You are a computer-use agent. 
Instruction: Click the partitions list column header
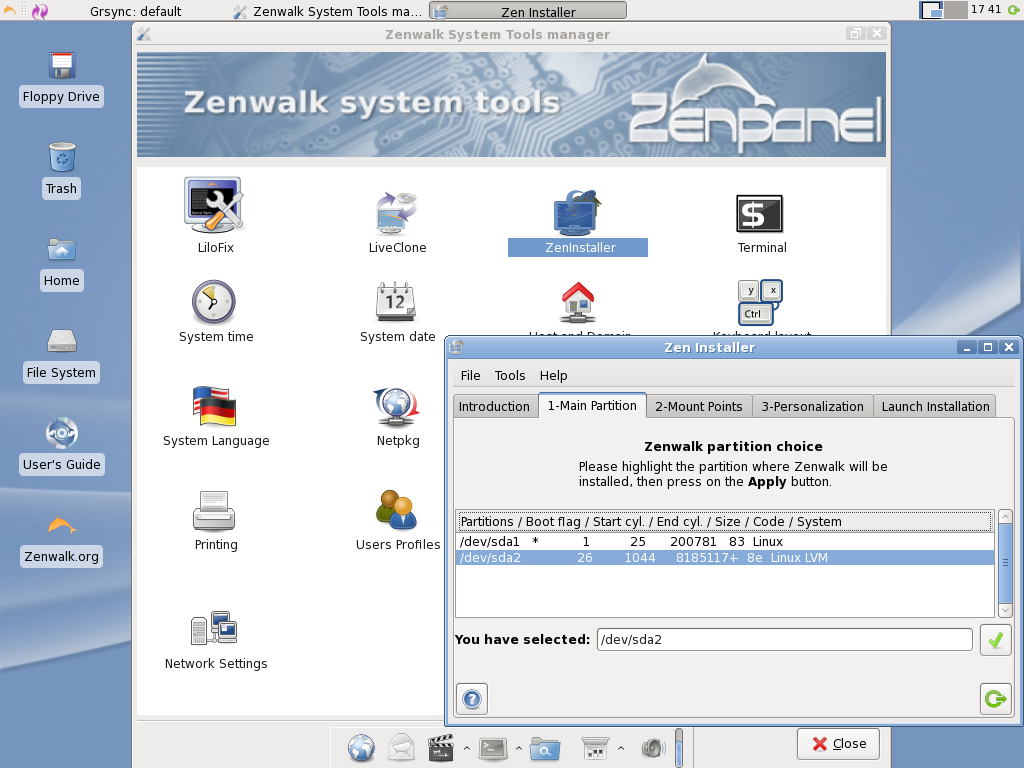click(x=725, y=521)
